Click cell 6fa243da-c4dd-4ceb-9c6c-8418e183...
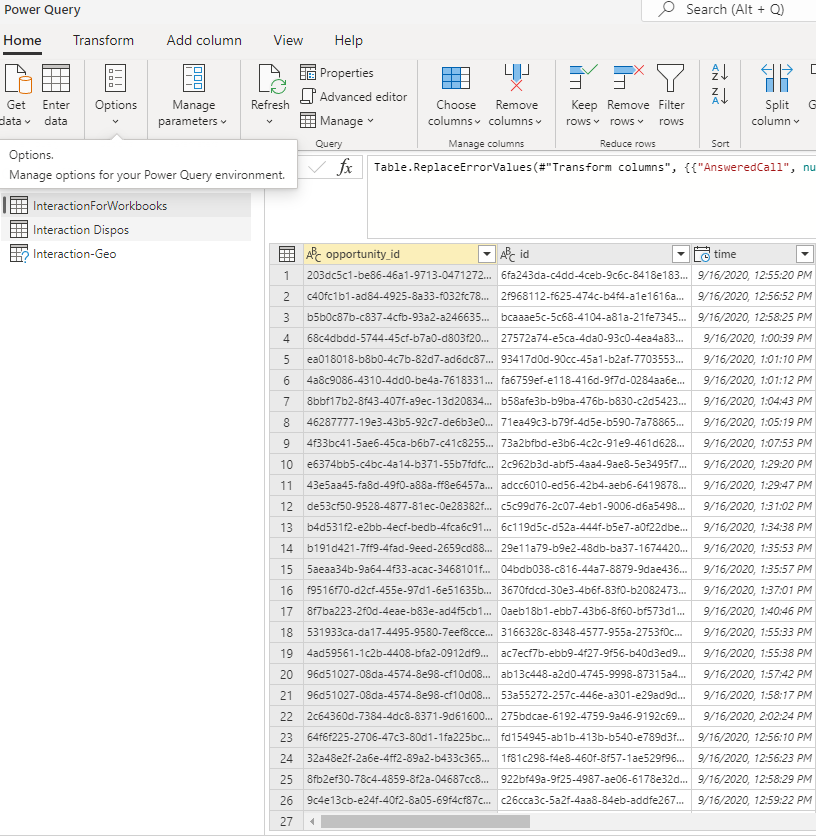Screen dimensions: 816x837 [x=594, y=275]
